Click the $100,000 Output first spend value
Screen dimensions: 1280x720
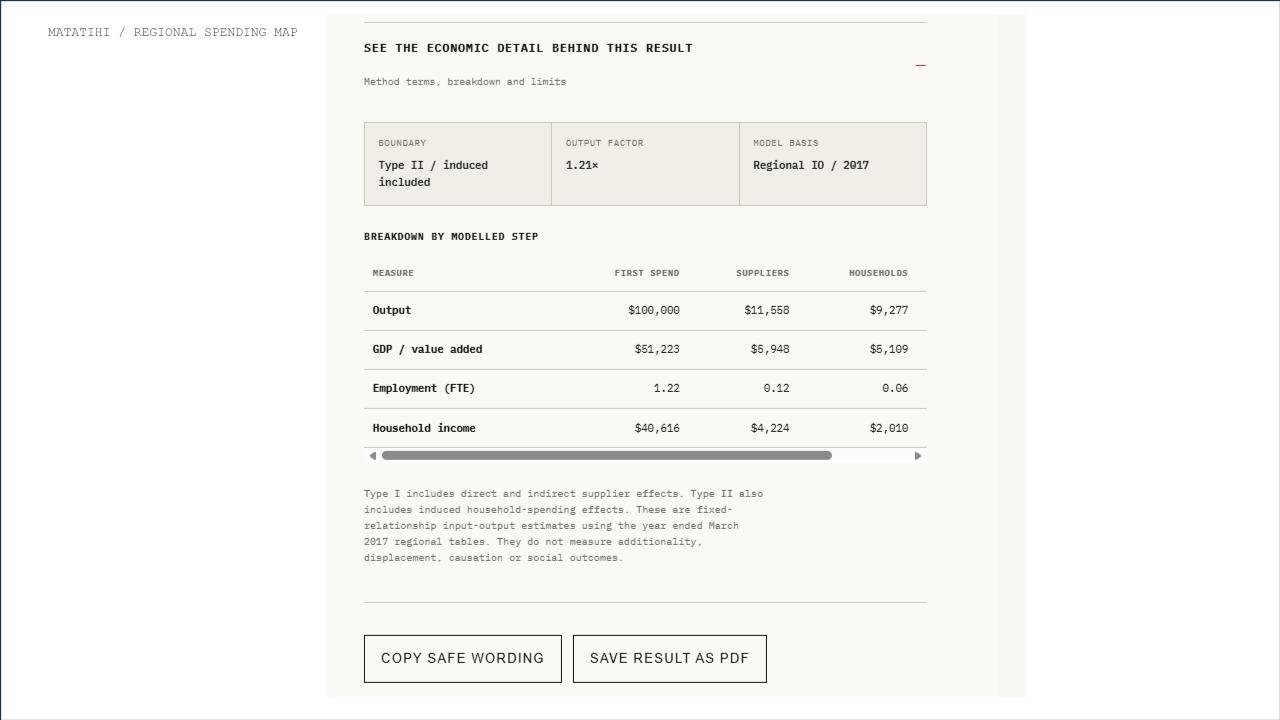[654, 311]
